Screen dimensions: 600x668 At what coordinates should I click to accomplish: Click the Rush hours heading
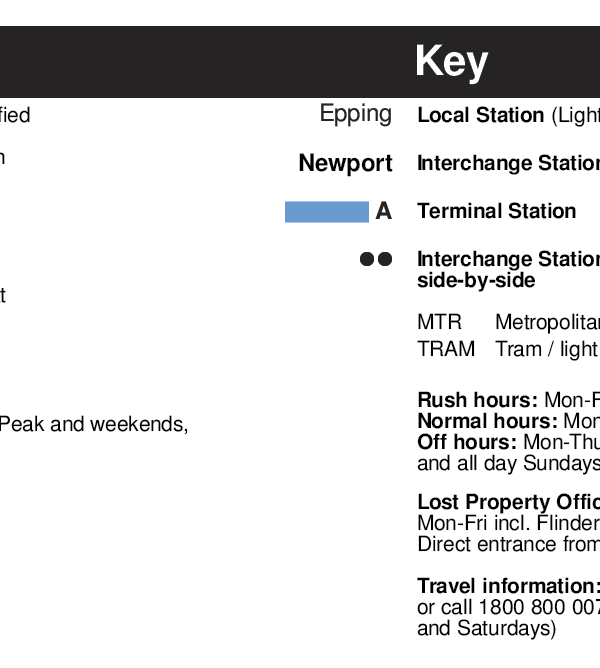click(478, 400)
